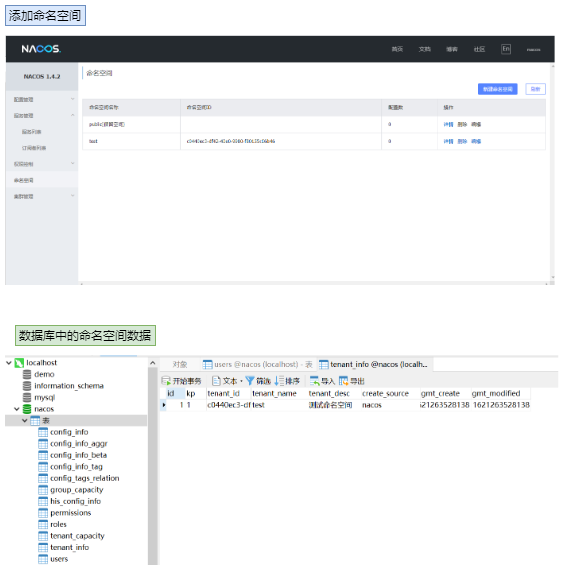Image resolution: width=565 pixels, height=571 pixels.
Task: Collapse 服务管理 menu in Nacos sidebar
Action: click(x=72, y=115)
